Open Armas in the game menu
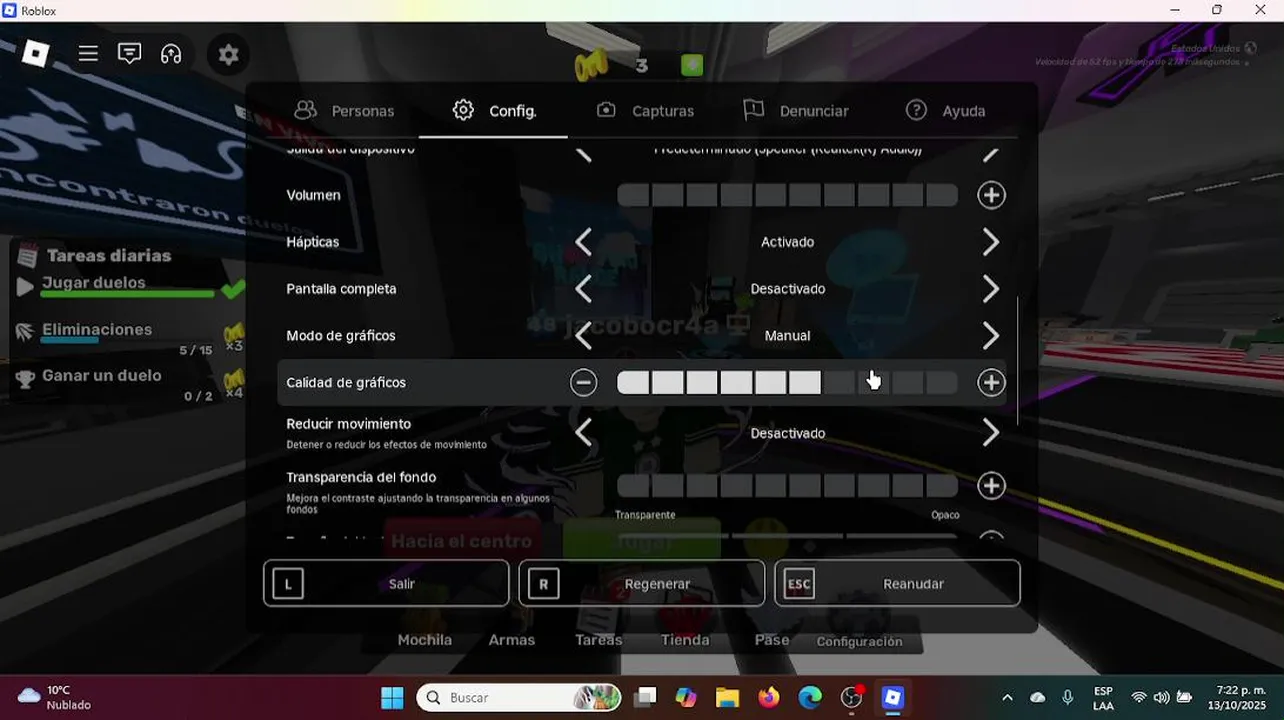This screenshot has width=1284, height=720. coord(512,640)
